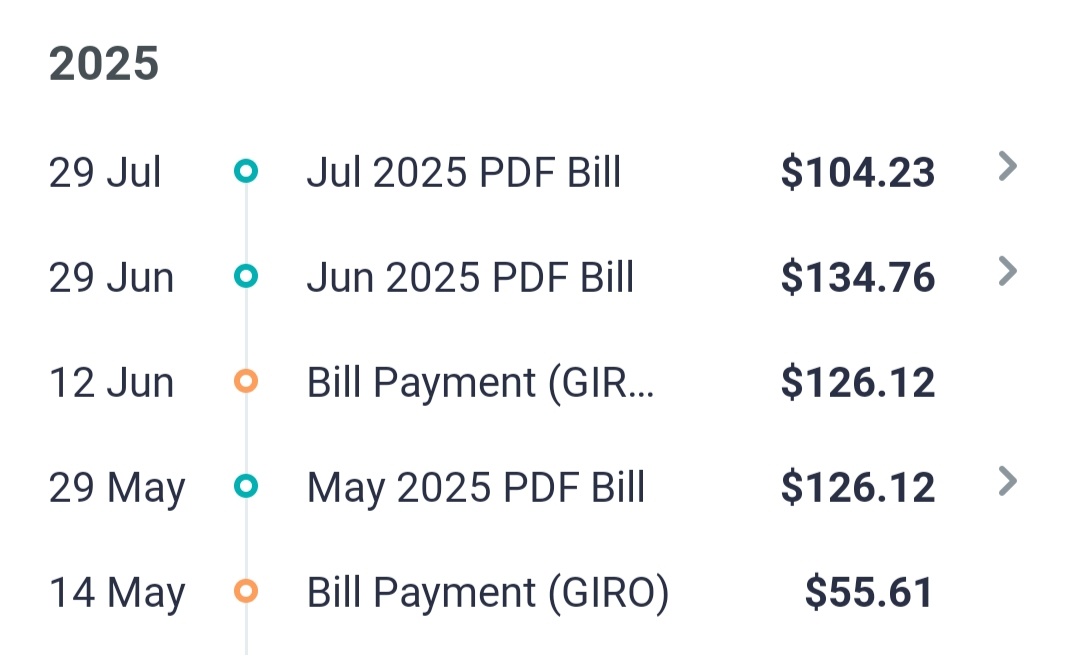Screen dimensions: 1080x655
Task: Click the orange dot for 12 Jun
Action: [x=246, y=381]
